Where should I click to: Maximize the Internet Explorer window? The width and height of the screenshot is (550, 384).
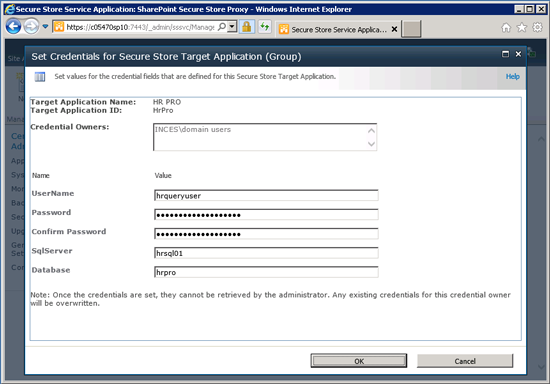pos(530,9)
